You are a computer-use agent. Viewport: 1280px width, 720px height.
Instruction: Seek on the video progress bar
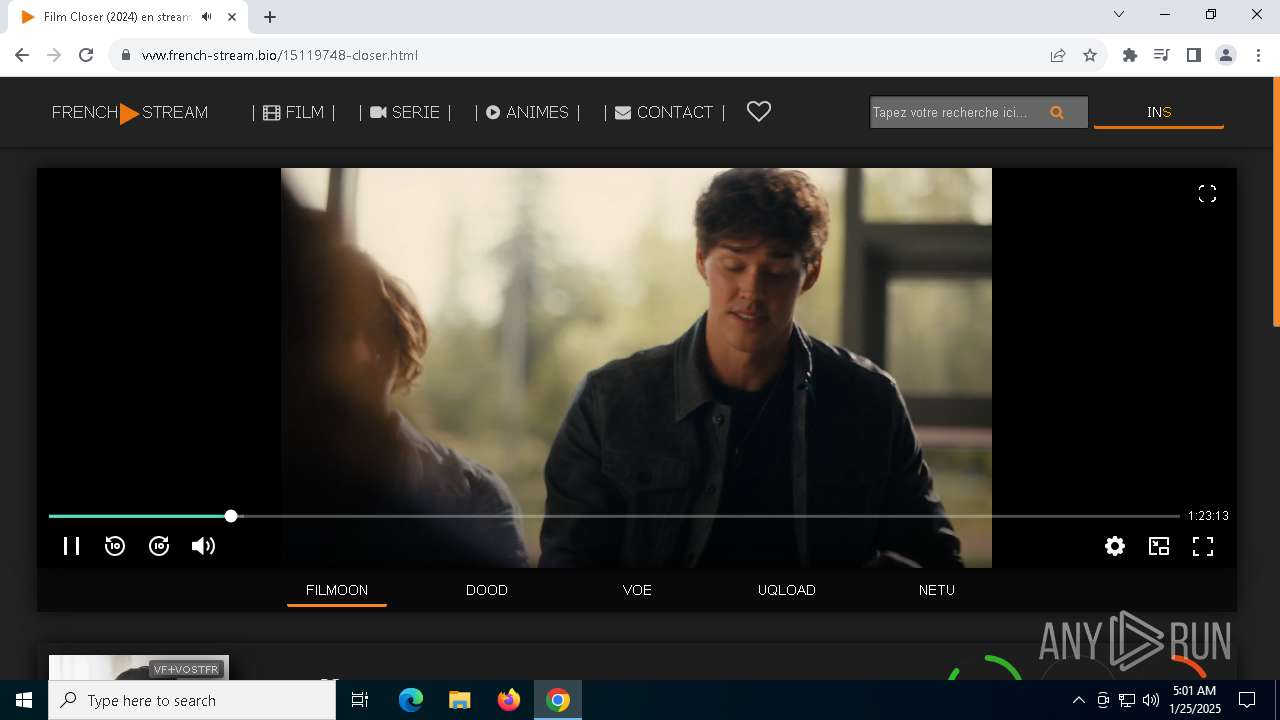click(x=614, y=516)
